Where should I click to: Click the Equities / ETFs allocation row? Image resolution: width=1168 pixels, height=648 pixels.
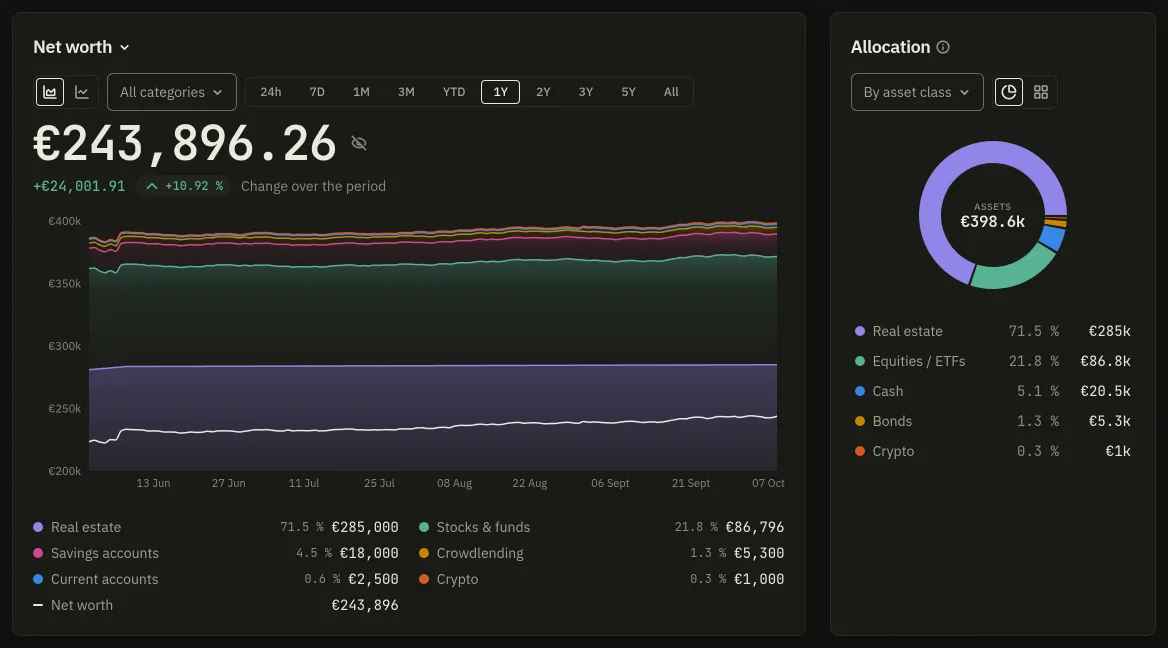(993, 361)
